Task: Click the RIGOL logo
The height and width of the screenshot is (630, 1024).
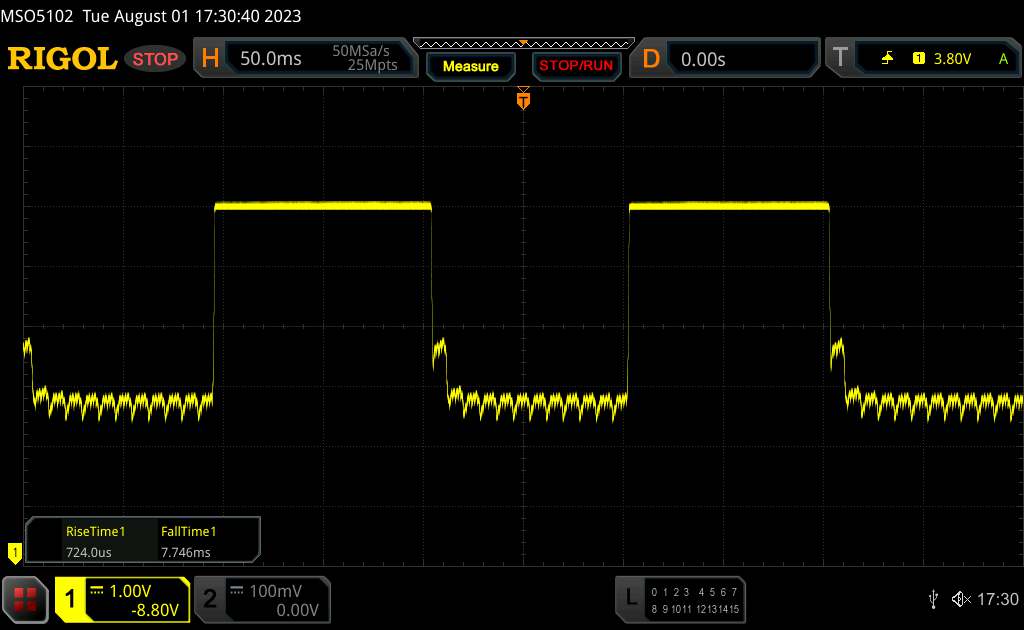Action: click(x=62, y=59)
